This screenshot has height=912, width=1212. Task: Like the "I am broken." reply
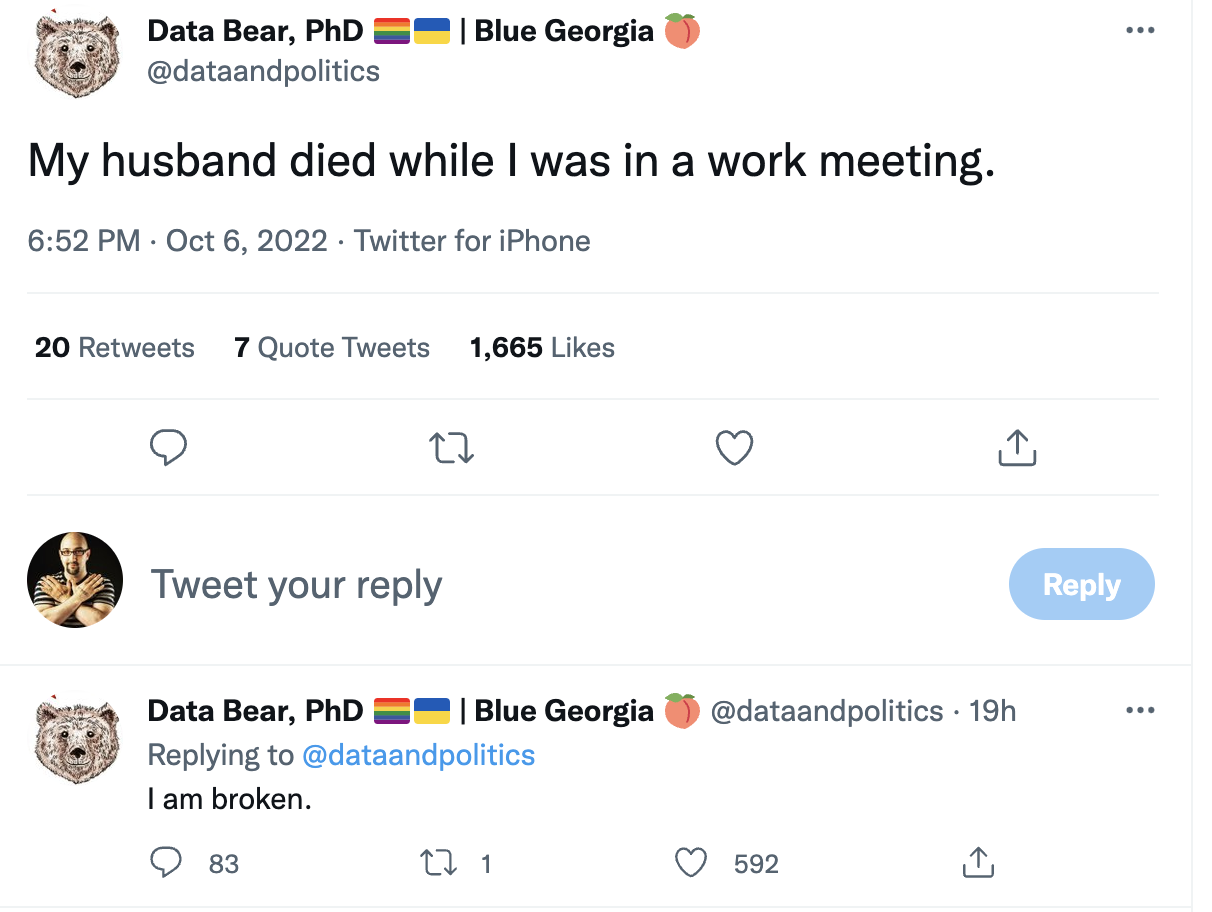691,862
